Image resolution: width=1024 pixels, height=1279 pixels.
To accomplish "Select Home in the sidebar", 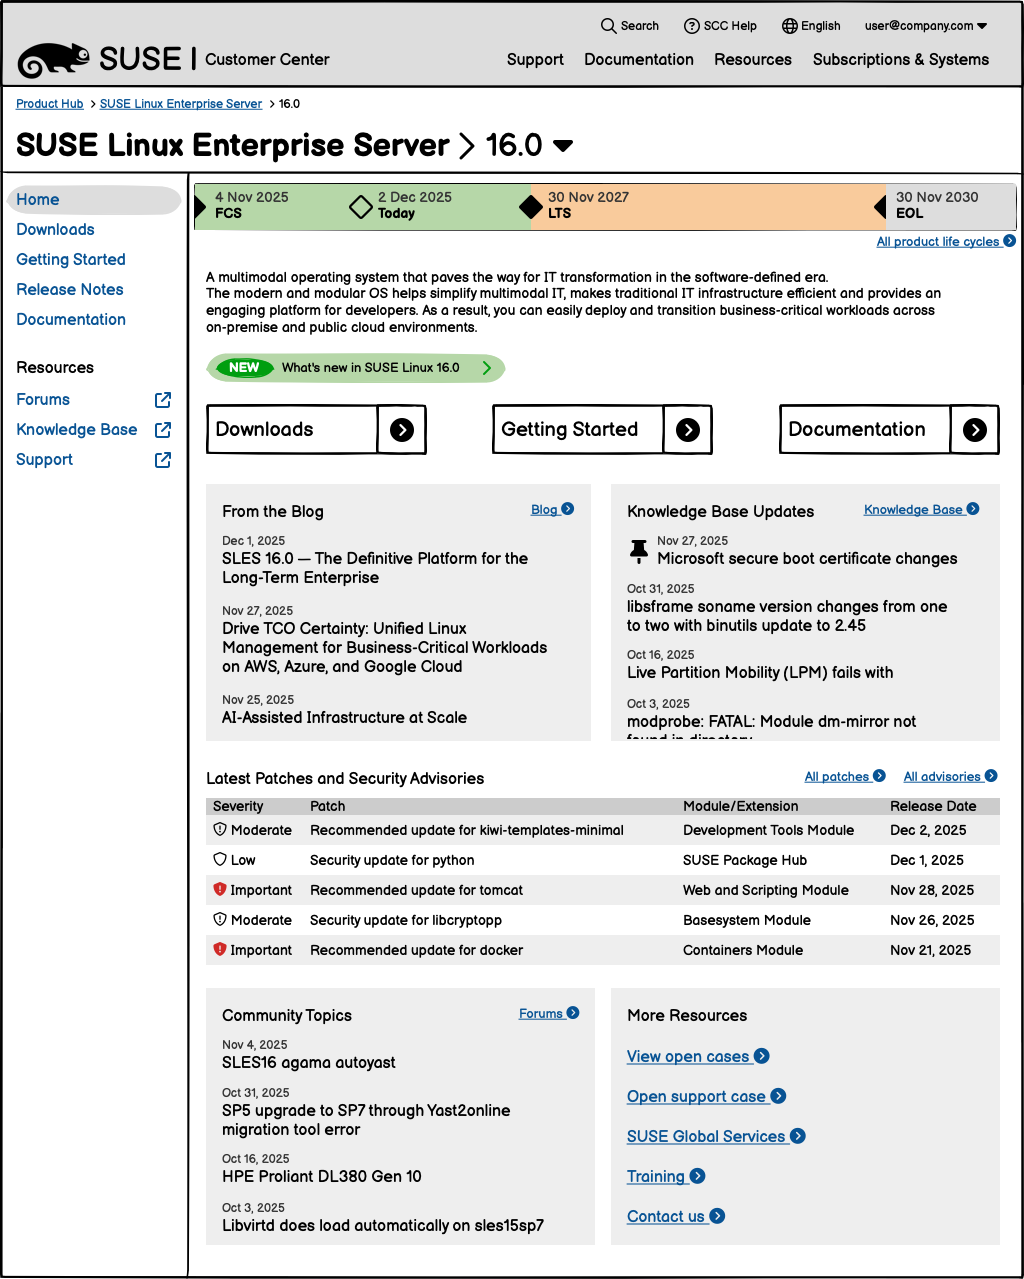I will coord(93,200).
